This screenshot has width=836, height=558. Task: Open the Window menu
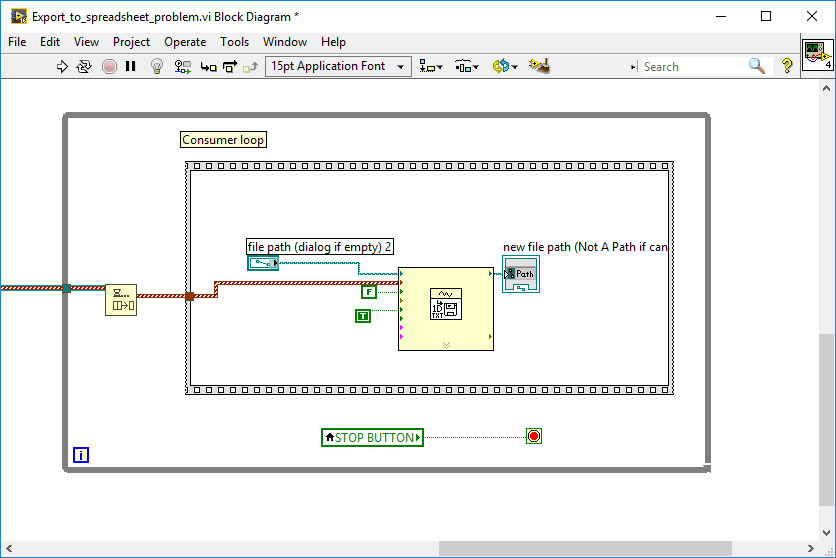click(285, 42)
